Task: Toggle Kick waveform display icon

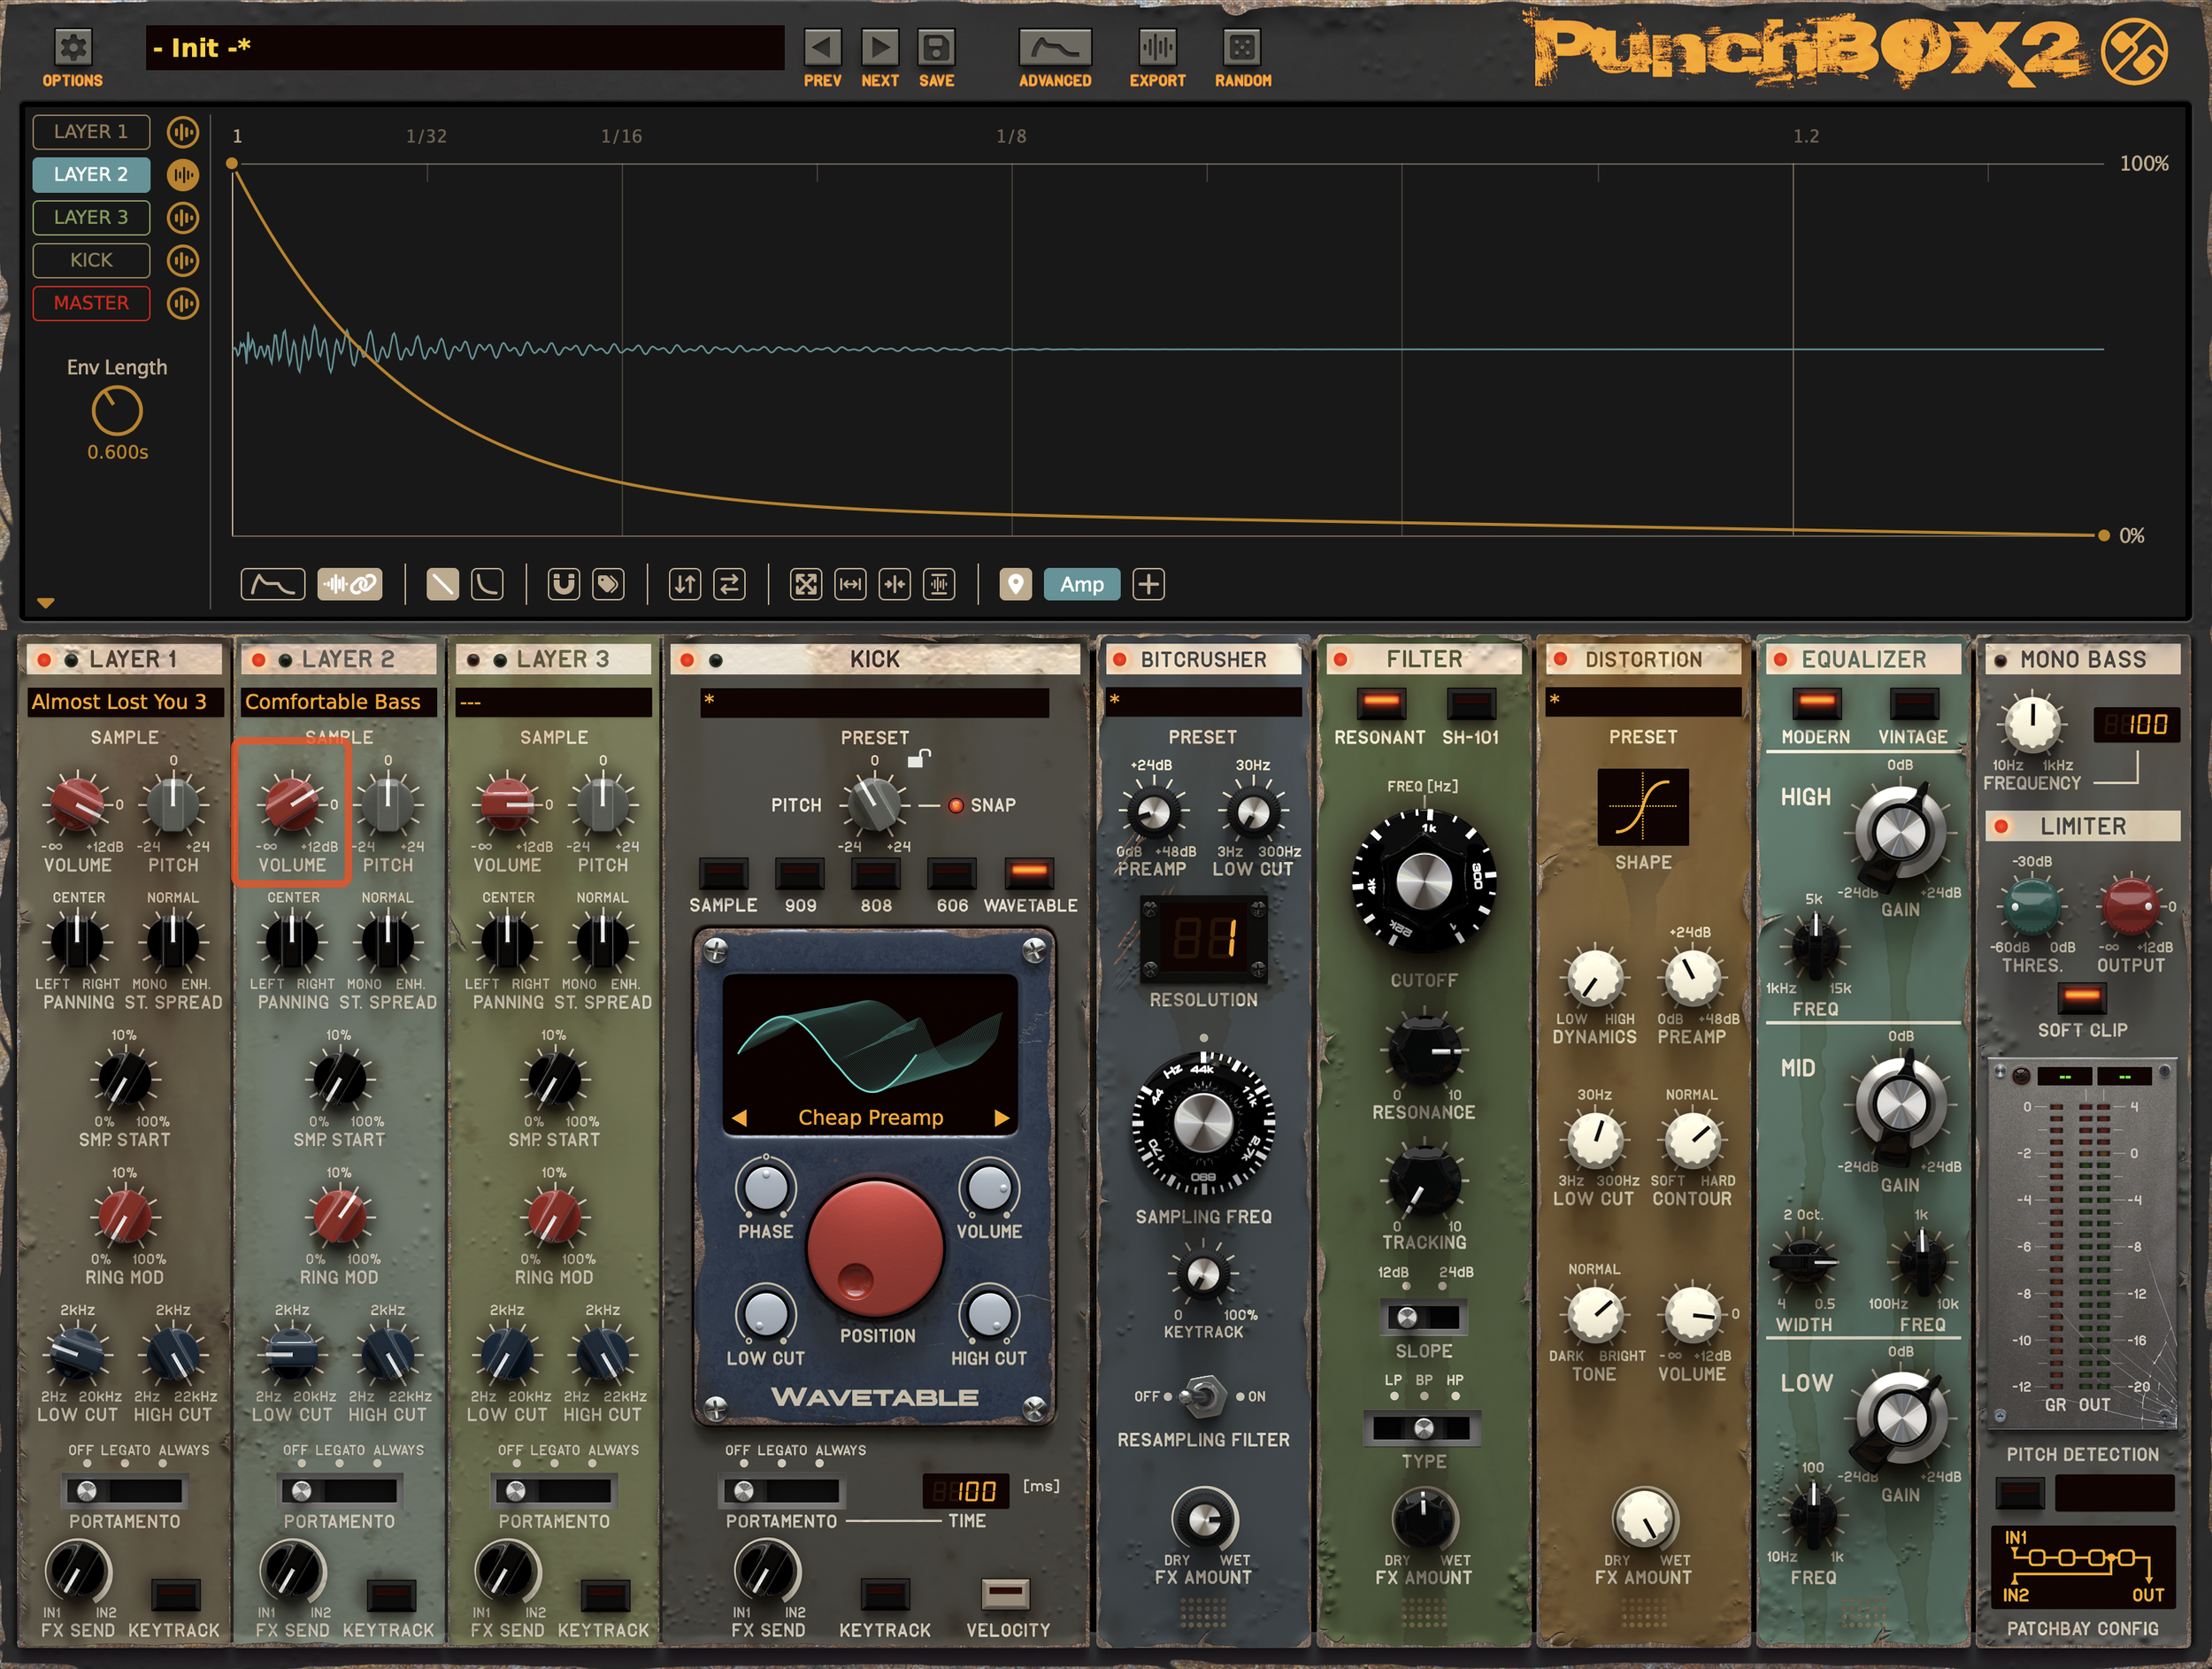Action: pos(183,261)
